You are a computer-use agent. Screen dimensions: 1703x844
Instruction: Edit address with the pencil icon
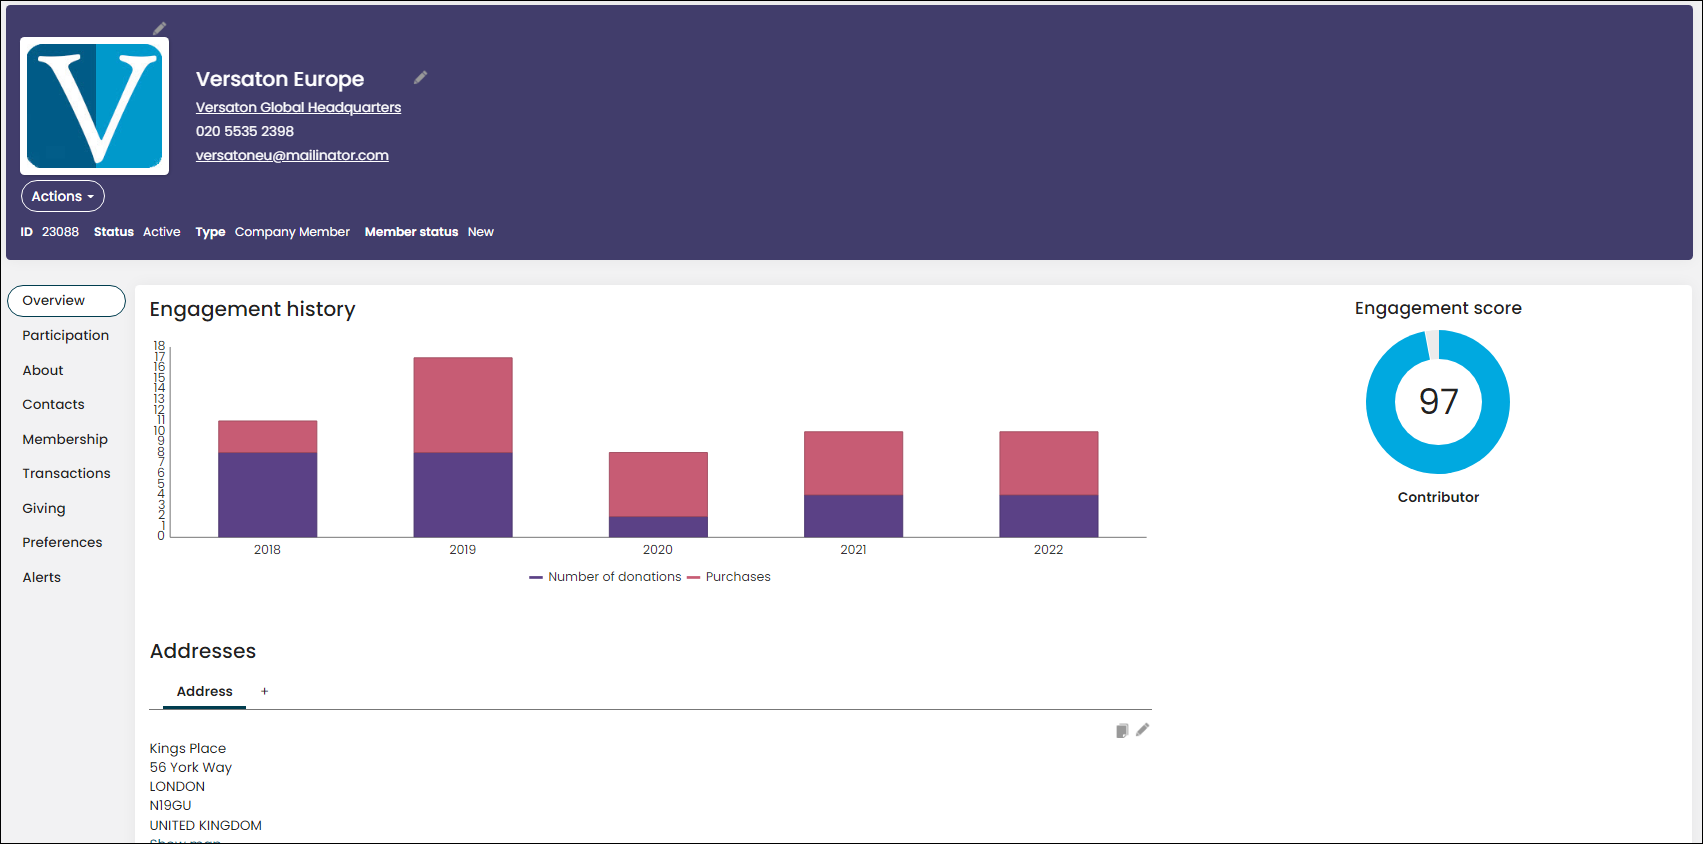click(1143, 730)
